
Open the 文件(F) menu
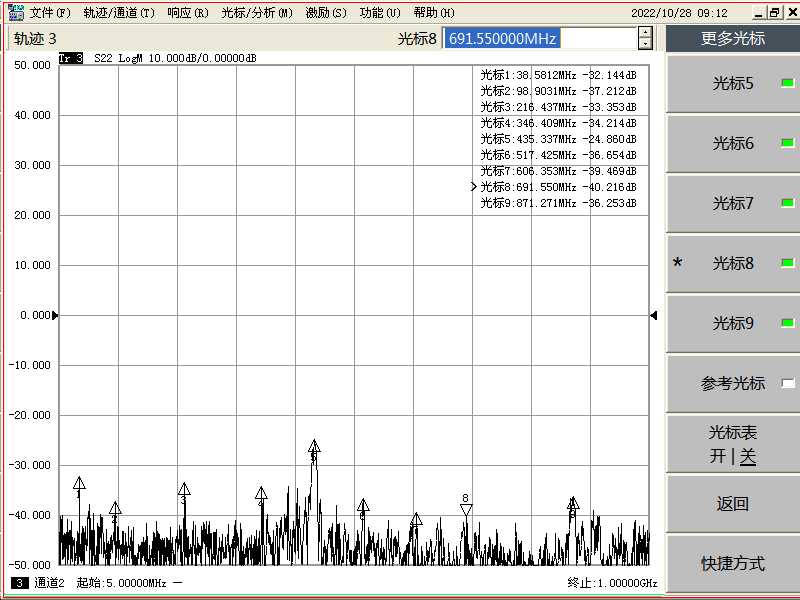point(50,13)
